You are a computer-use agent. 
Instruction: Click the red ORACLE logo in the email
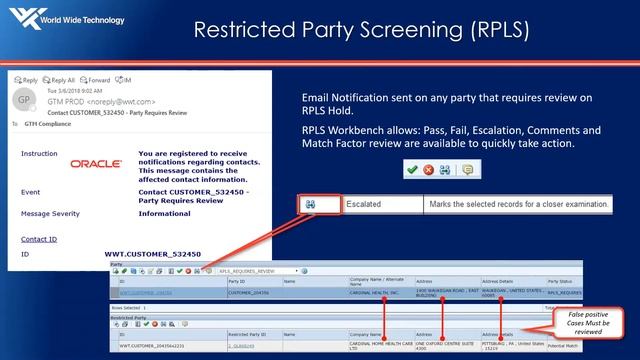tap(96, 164)
